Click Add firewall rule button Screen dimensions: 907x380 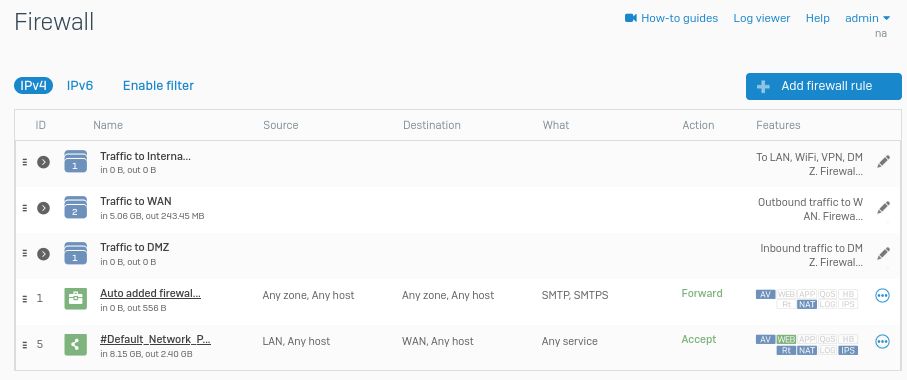(823, 86)
